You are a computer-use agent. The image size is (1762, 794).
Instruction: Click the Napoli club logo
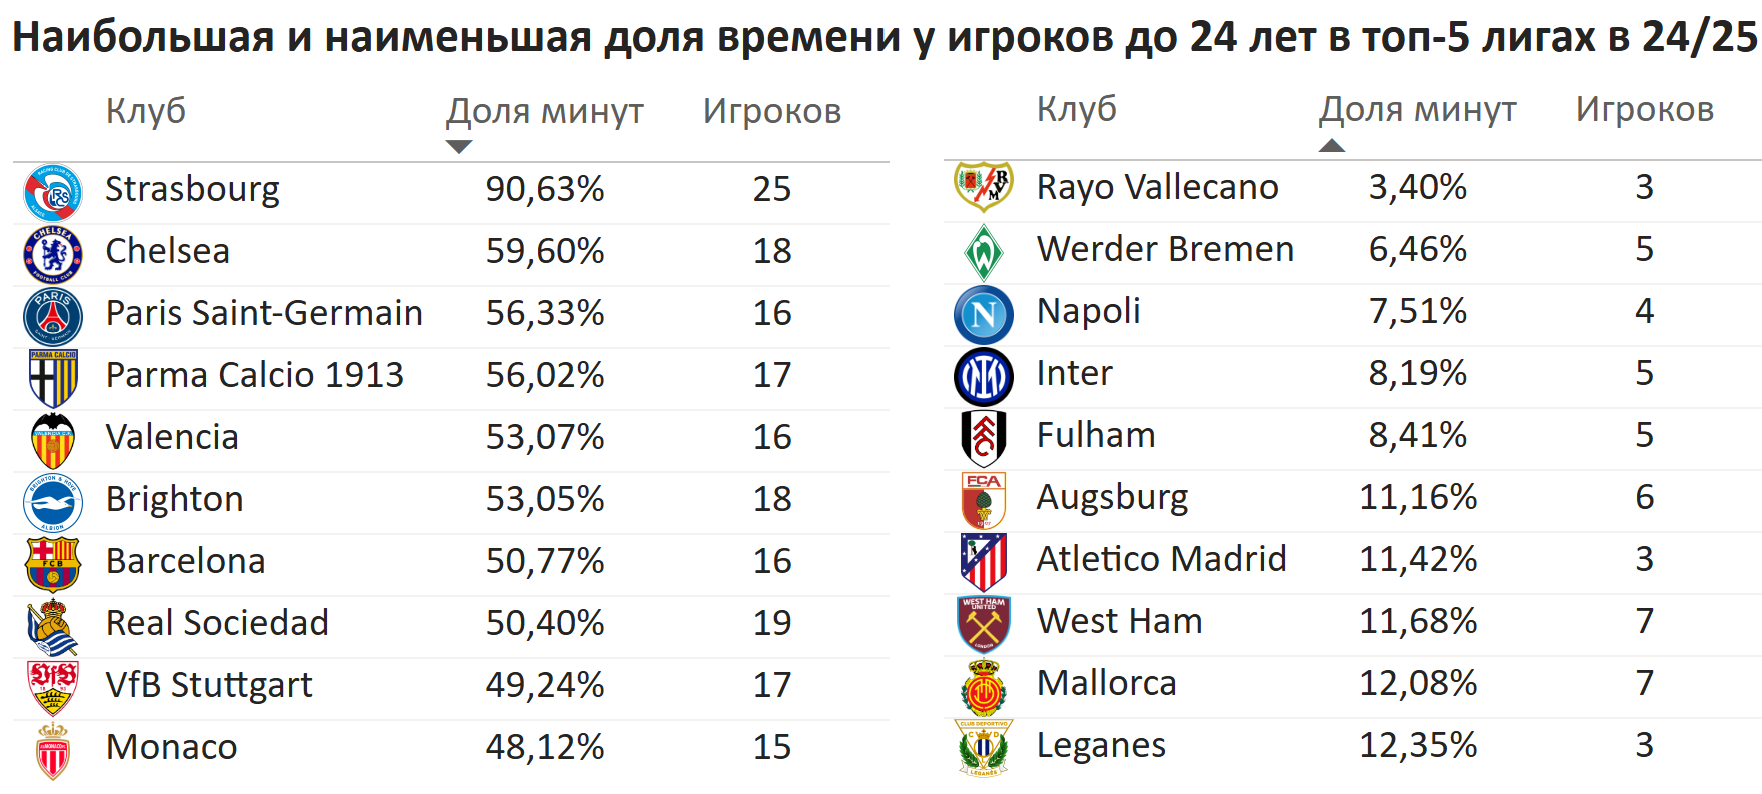pos(984,314)
